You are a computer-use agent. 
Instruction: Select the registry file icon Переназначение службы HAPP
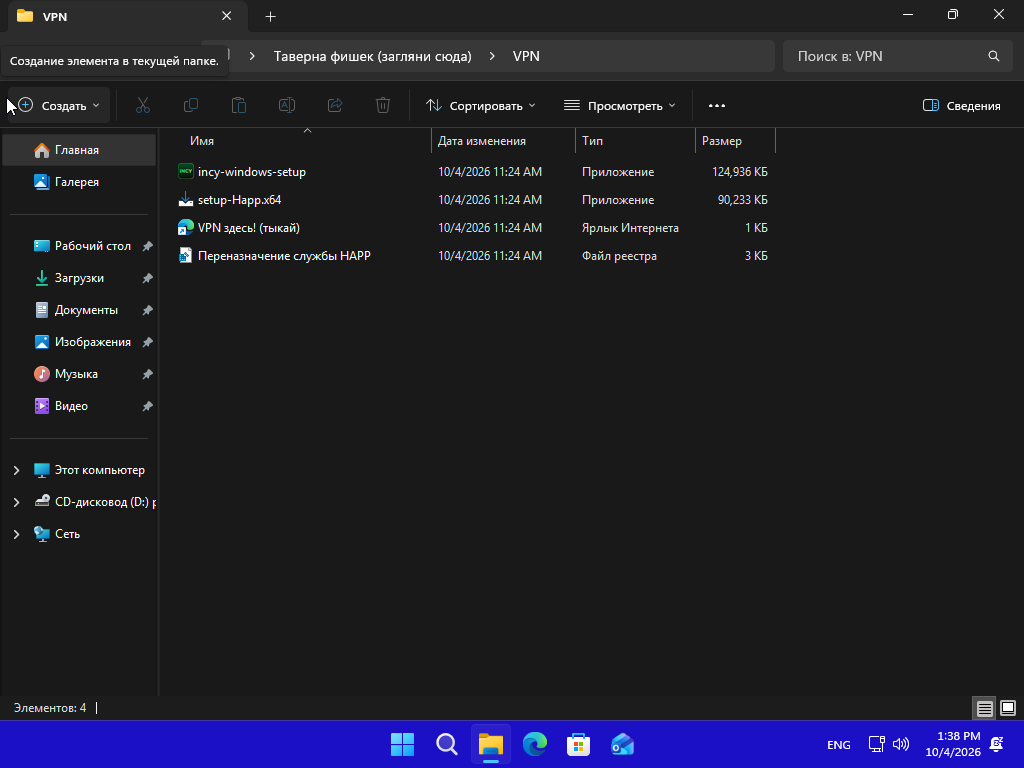[185, 255]
